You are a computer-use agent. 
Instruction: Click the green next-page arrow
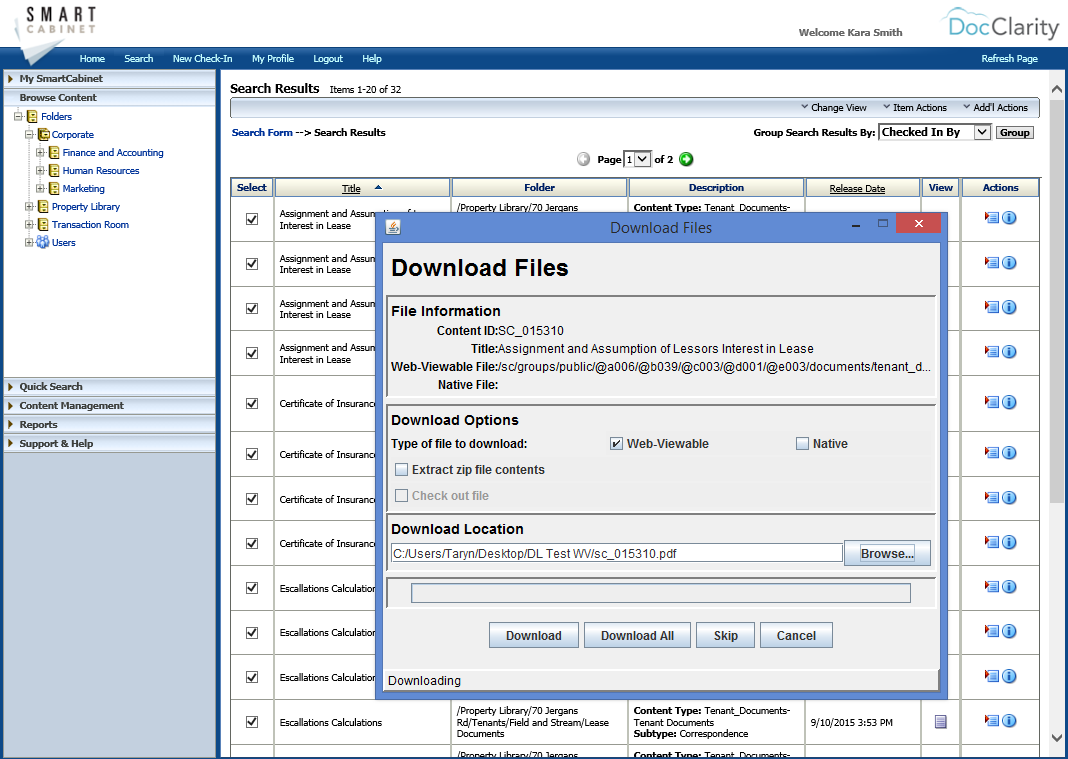(x=686, y=158)
